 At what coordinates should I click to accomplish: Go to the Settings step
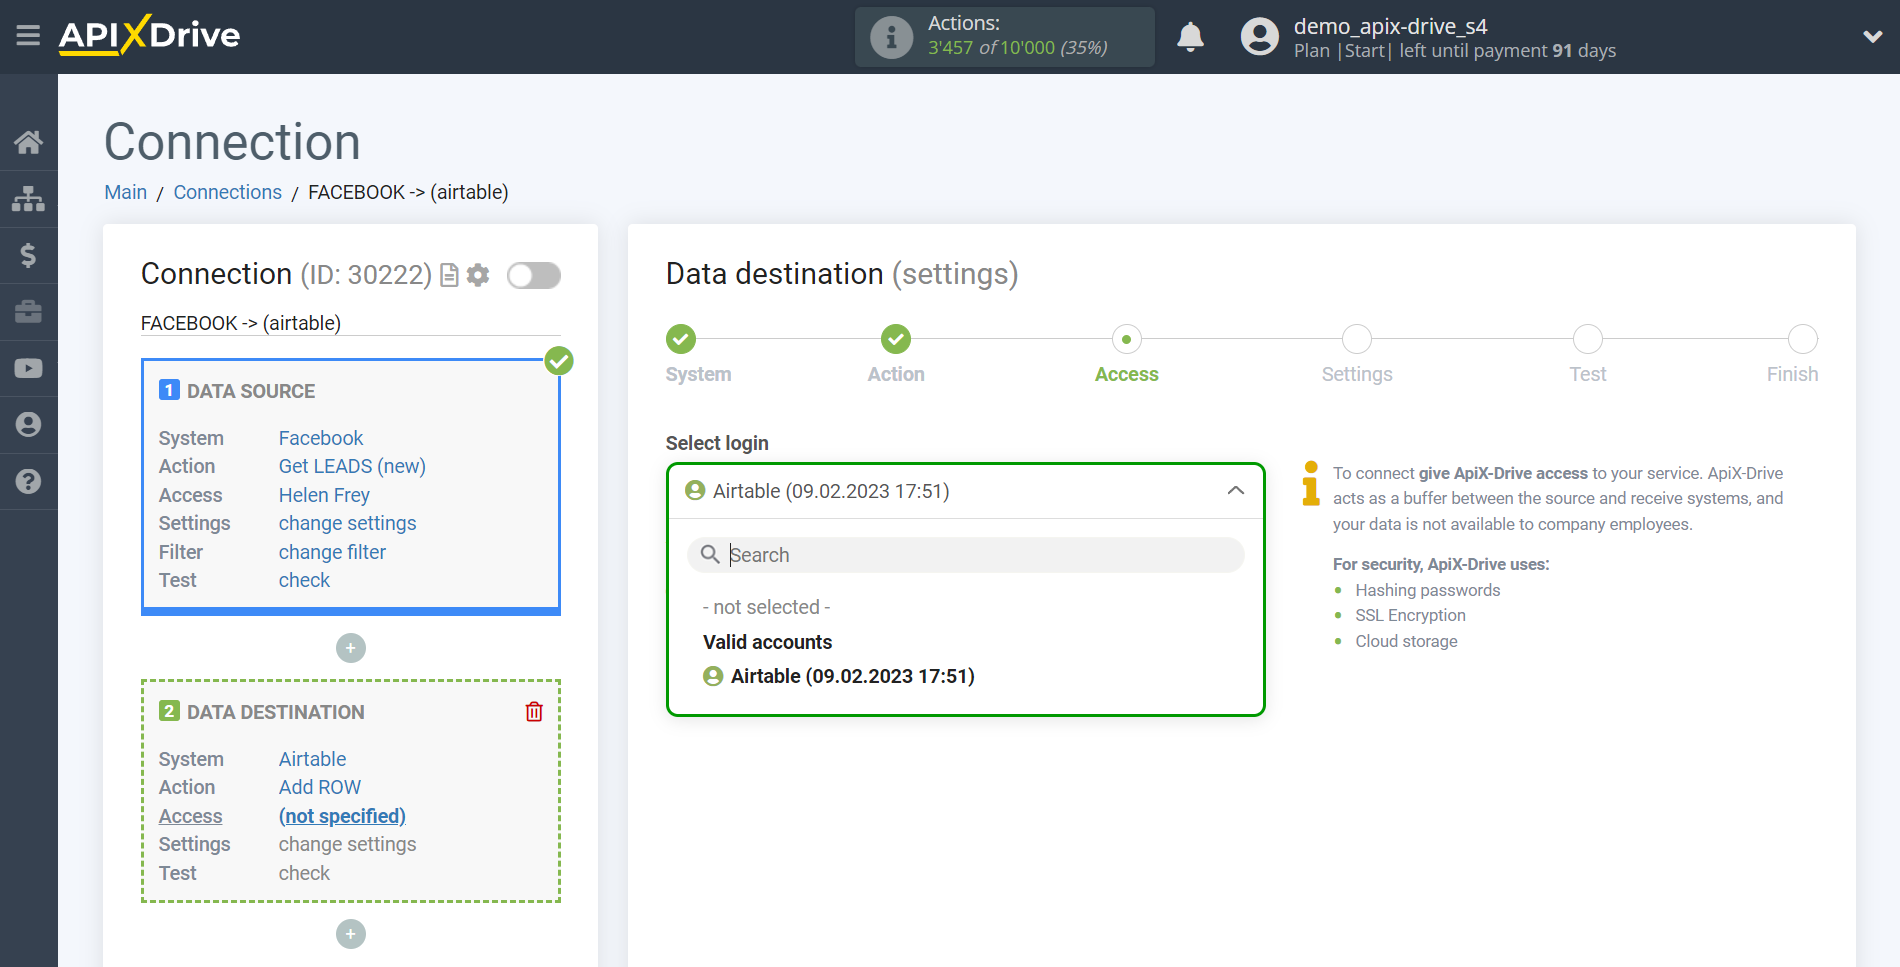[x=1357, y=339]
